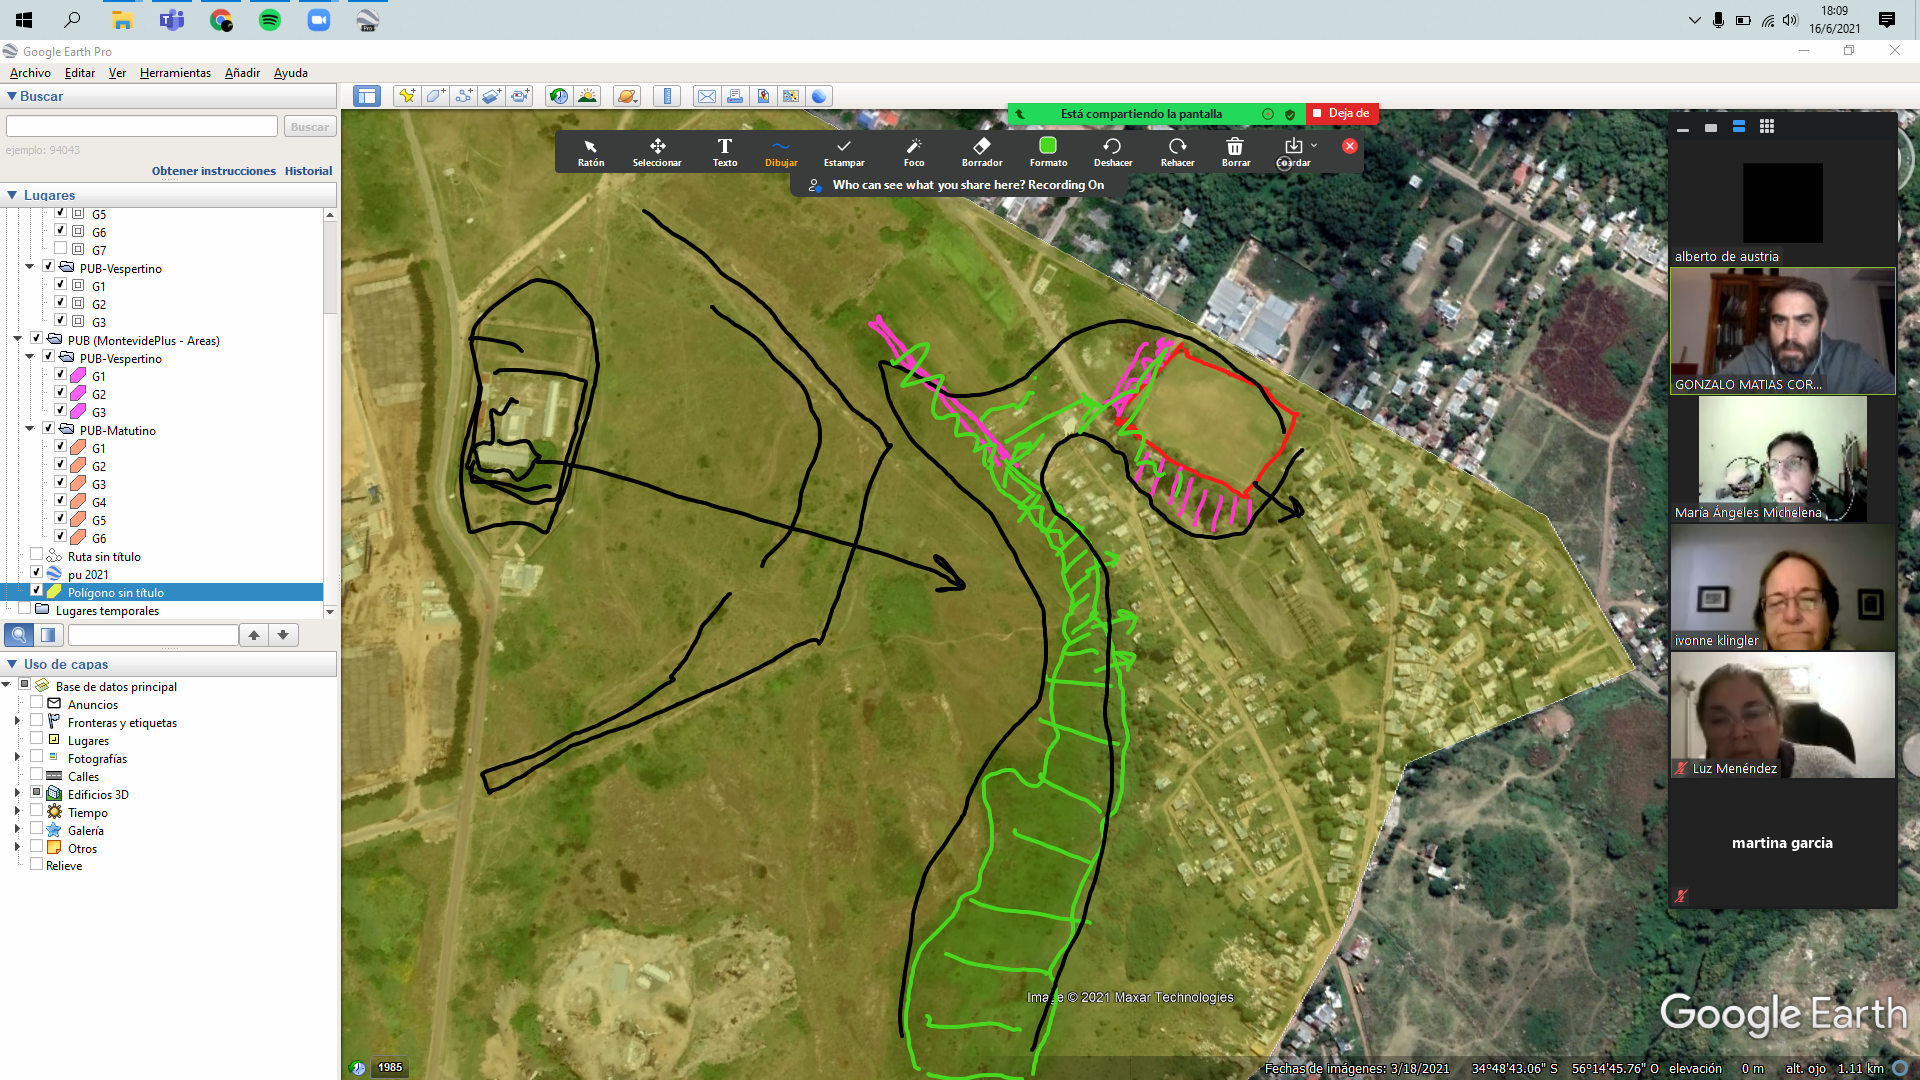Click the Add Path toolbar icon
1920x1080 pixels.
coord(463,96)
